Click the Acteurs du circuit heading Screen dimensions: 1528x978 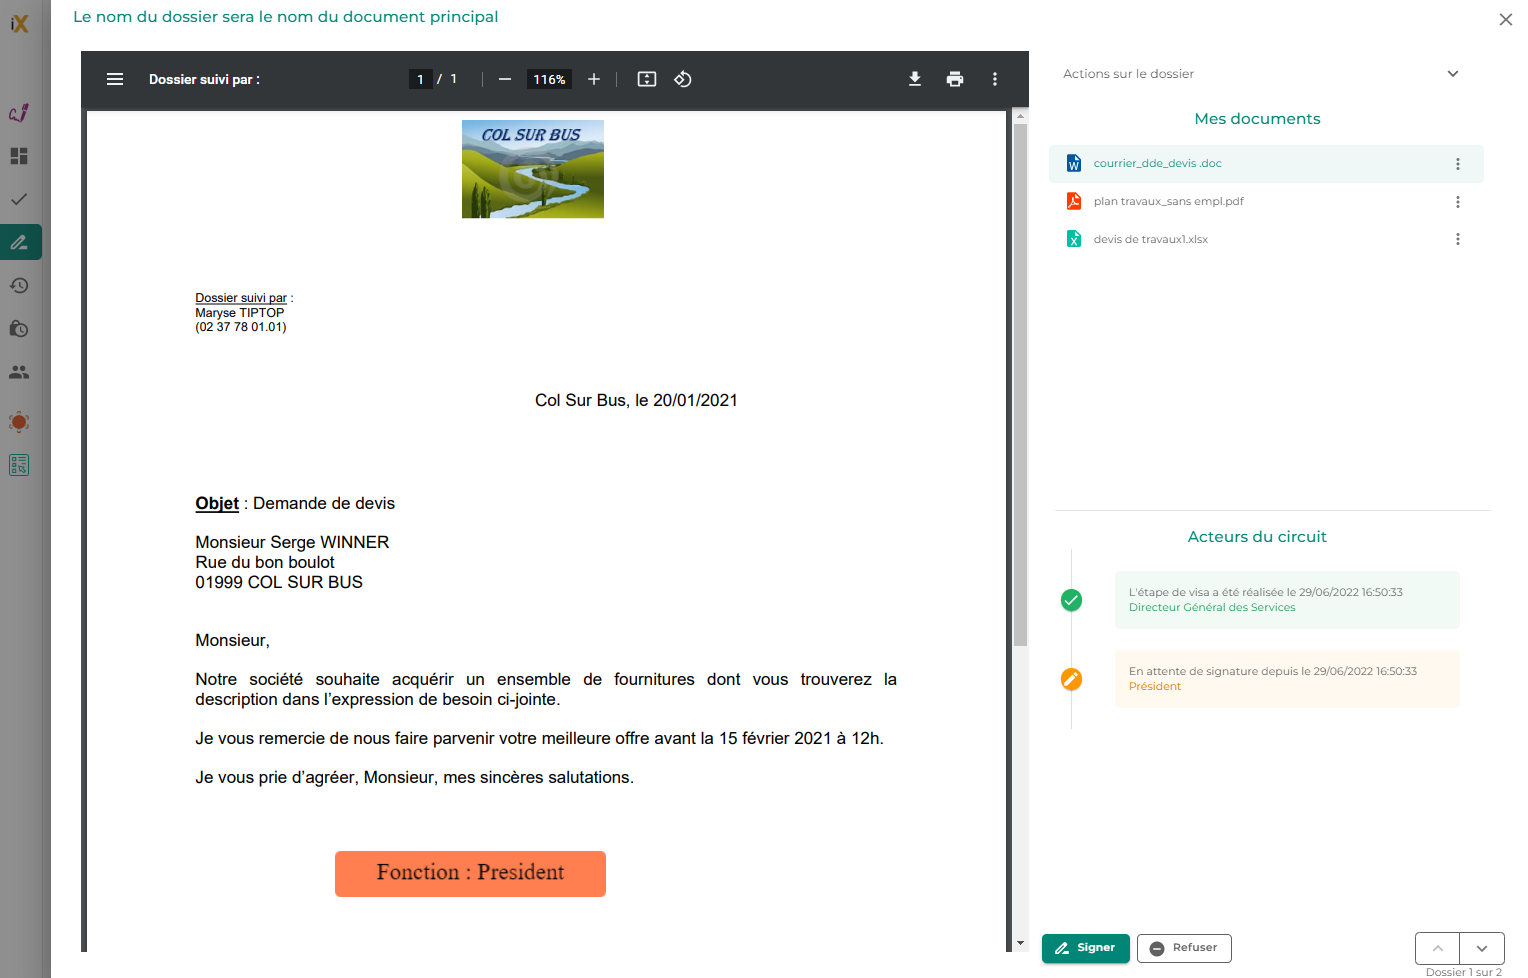[x=1257, y=537]
